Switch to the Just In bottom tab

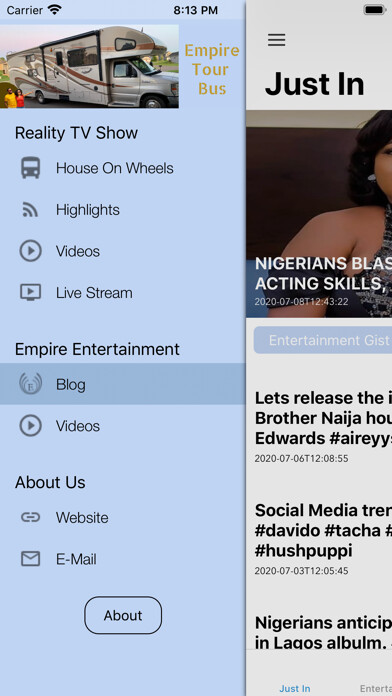pyautogui.click(x=295, y=688)
